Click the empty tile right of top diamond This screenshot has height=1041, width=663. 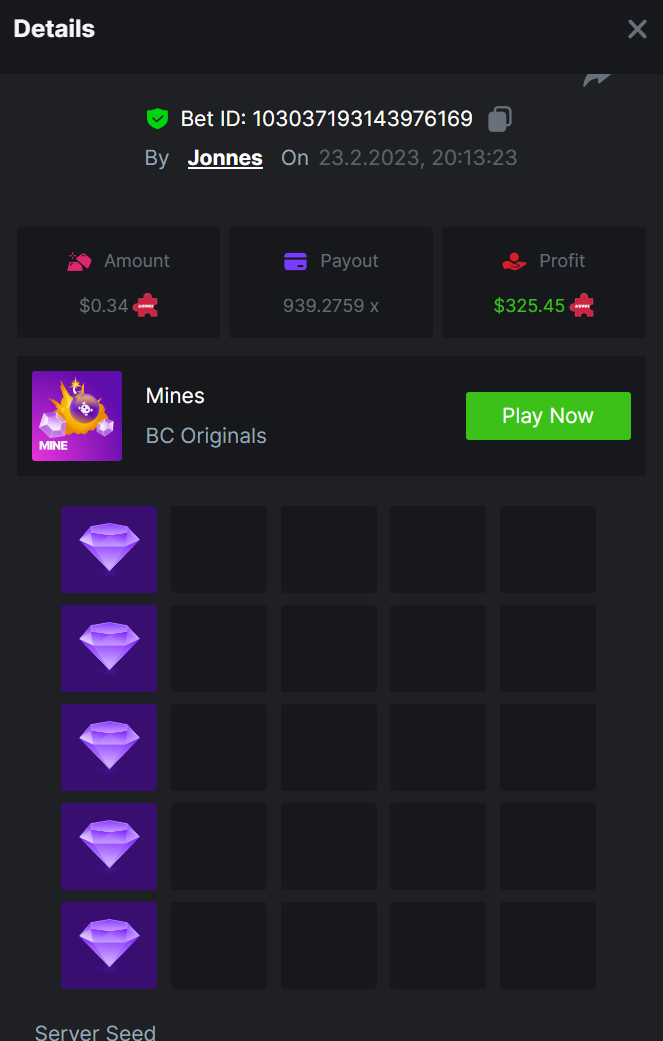pyautogui.click(x=219, y=549)
